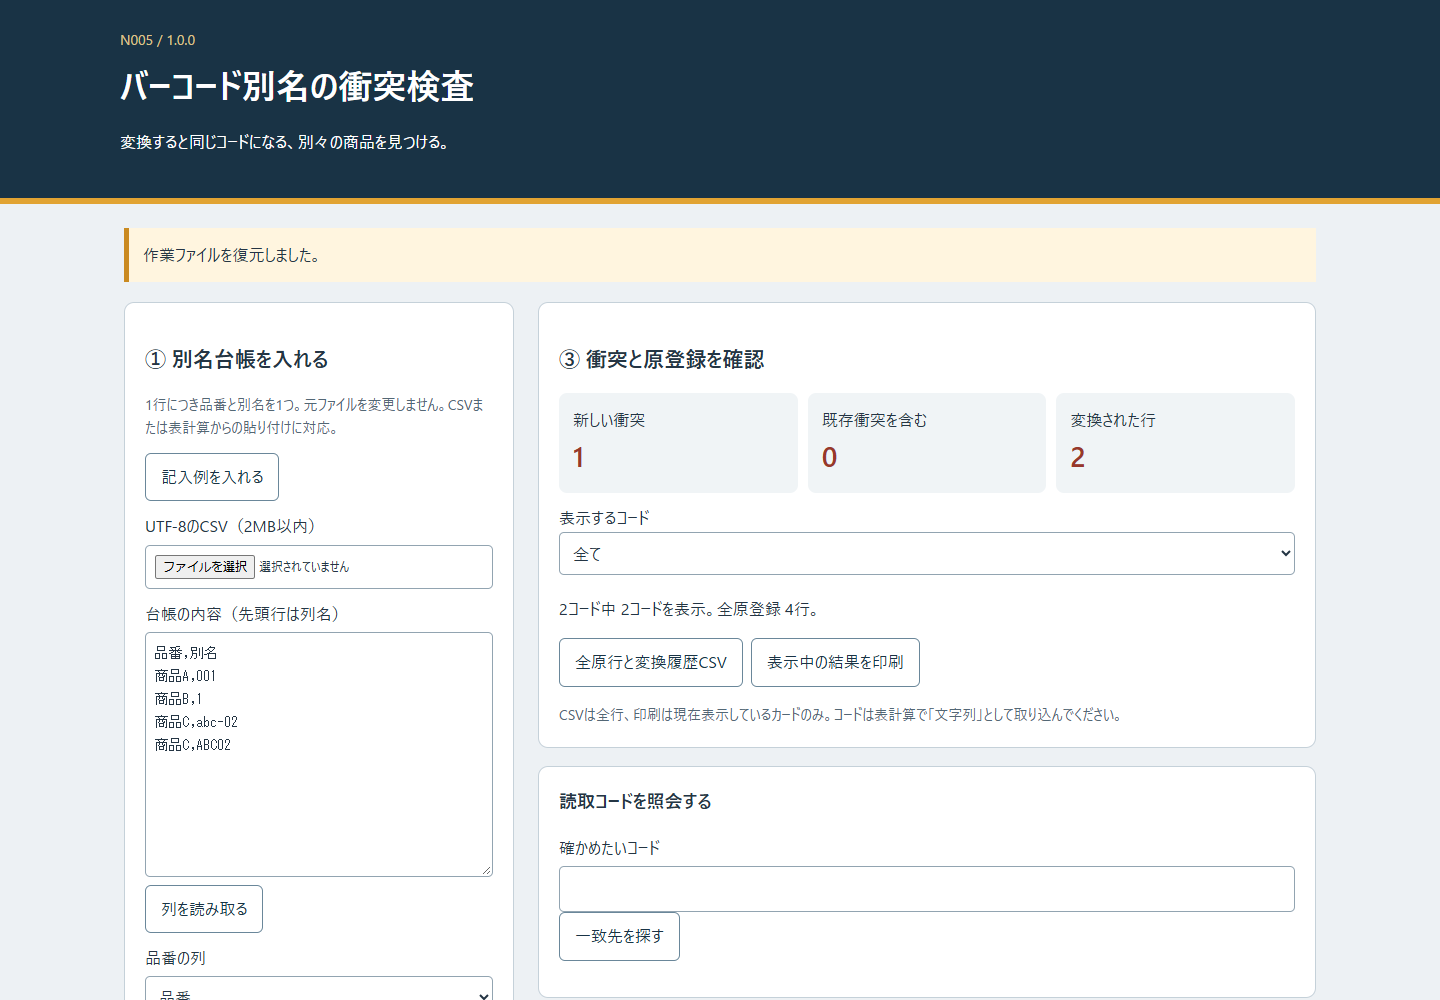Focus the 確かめたいコード input field
1440x1000 pixels.
[927, 889]
